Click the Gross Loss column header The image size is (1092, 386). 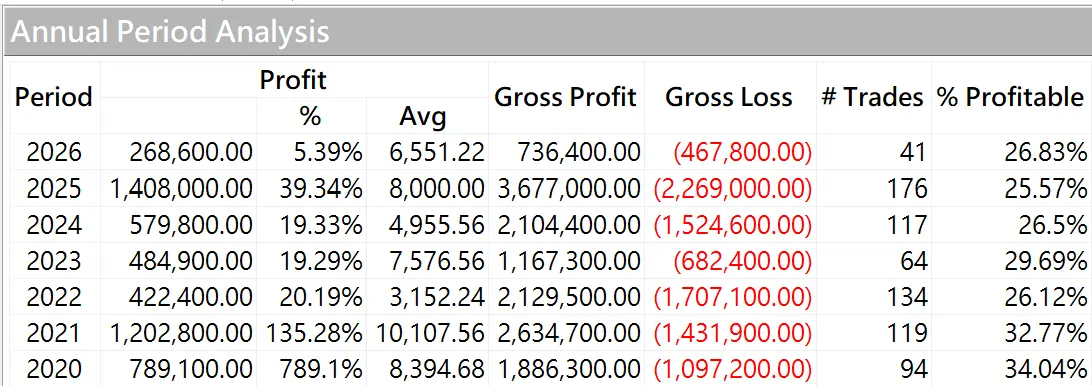tap(728, 97)
